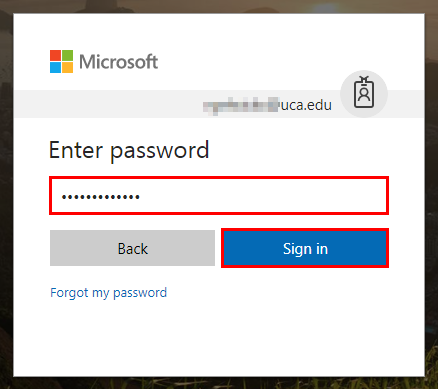Open the Forgot my password link
The image size is (438, 389).
coord(108,293)
